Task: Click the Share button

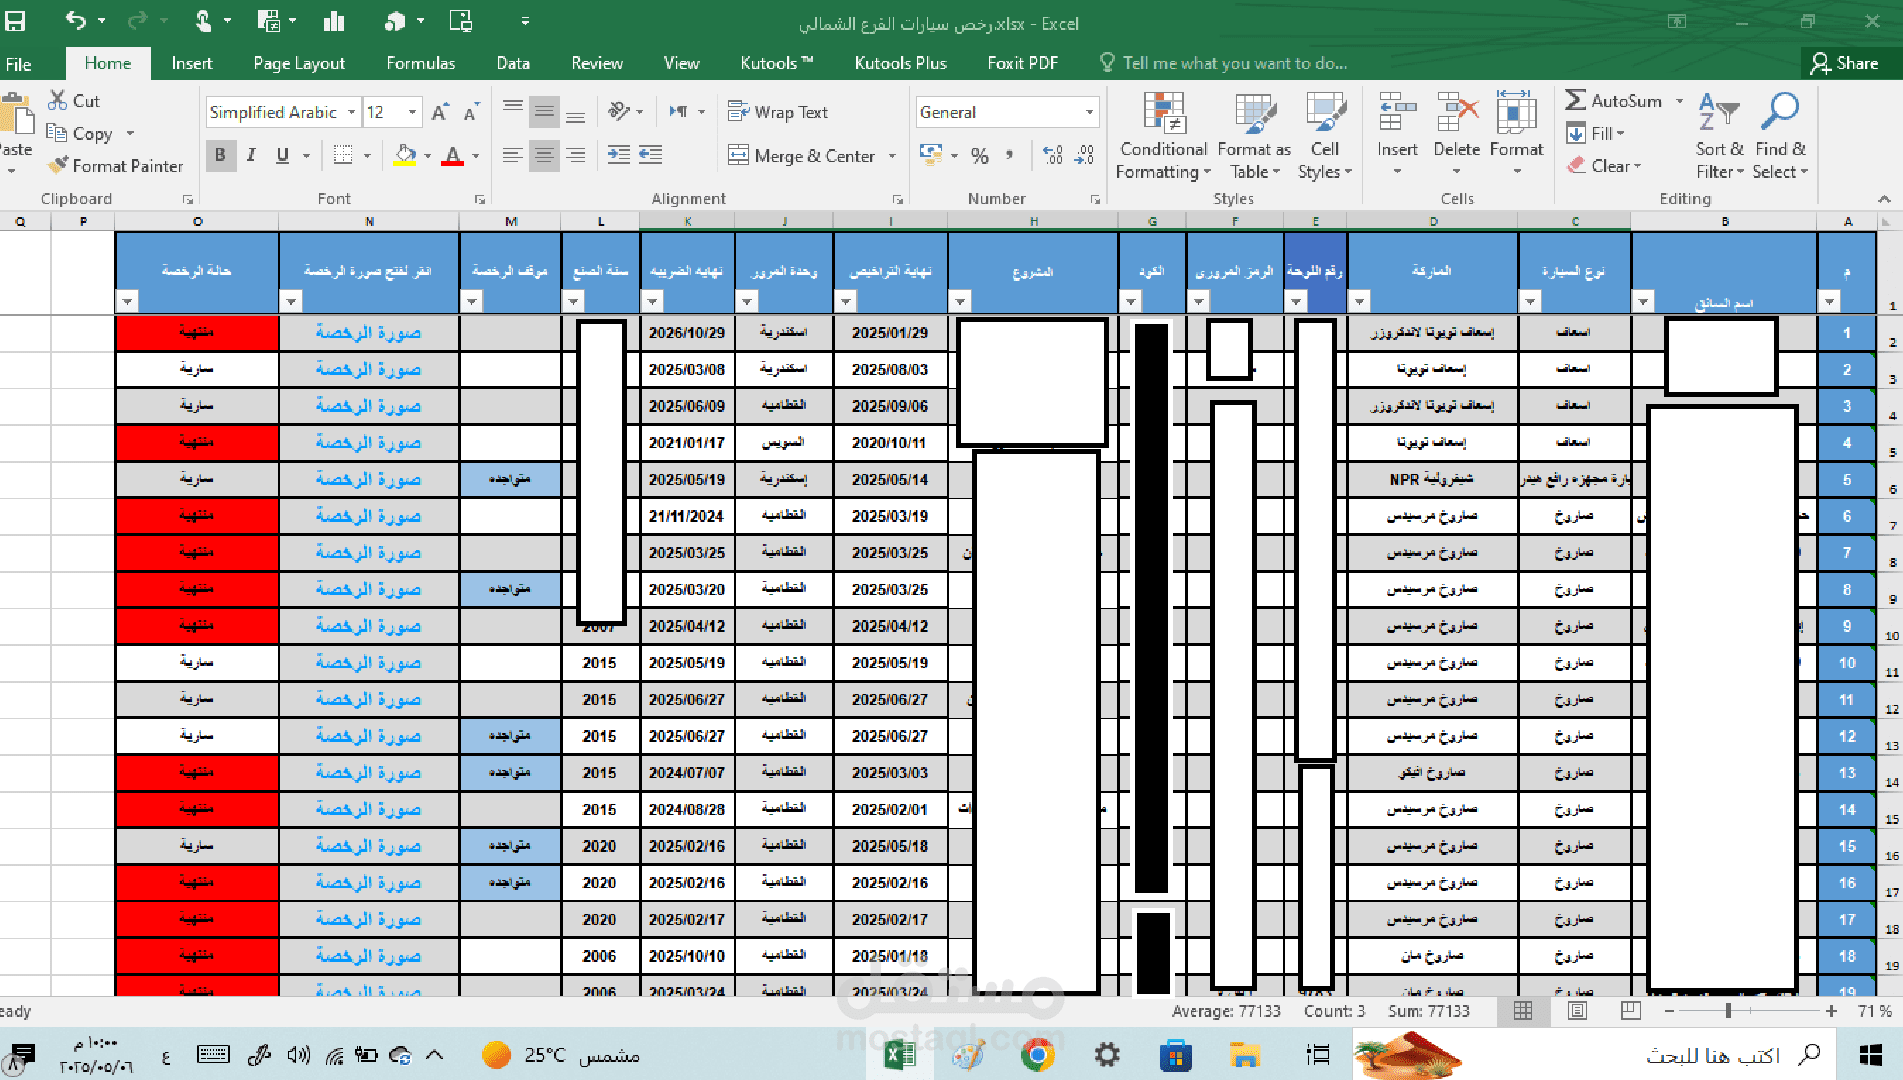Action: click(x=1846, y=63)
